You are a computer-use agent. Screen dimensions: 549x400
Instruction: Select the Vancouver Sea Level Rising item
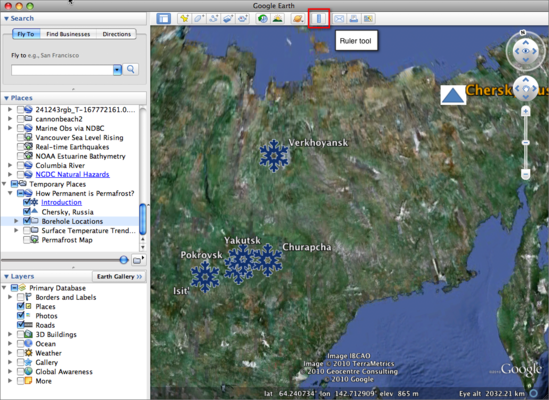tap(79, 137)
